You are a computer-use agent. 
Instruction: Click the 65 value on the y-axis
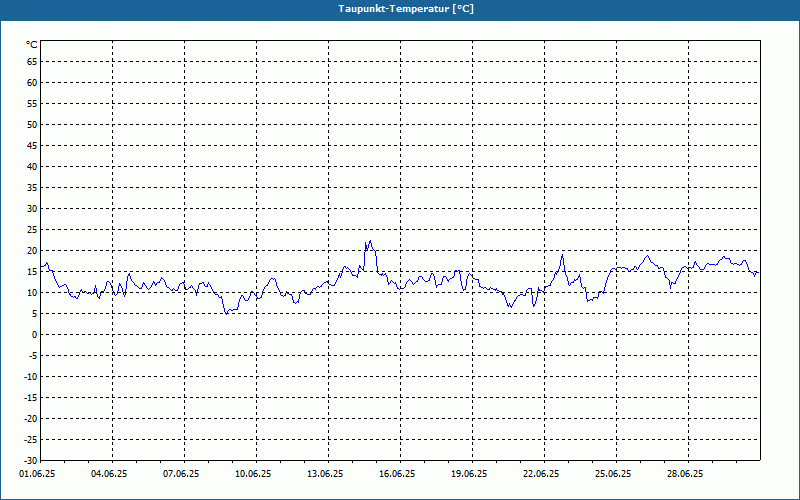click(32, 62)
